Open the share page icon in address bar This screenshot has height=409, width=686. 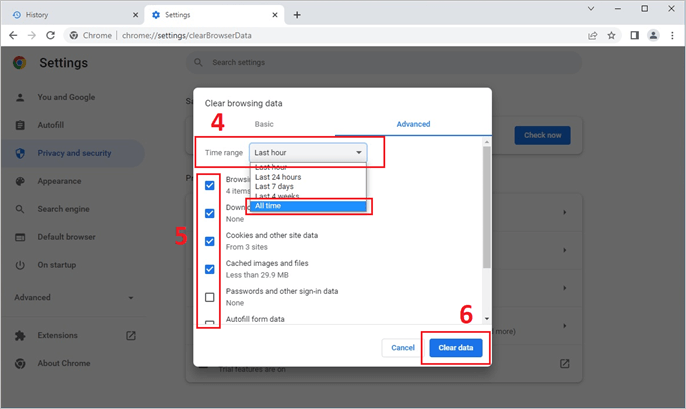click(x=593, y=35)
